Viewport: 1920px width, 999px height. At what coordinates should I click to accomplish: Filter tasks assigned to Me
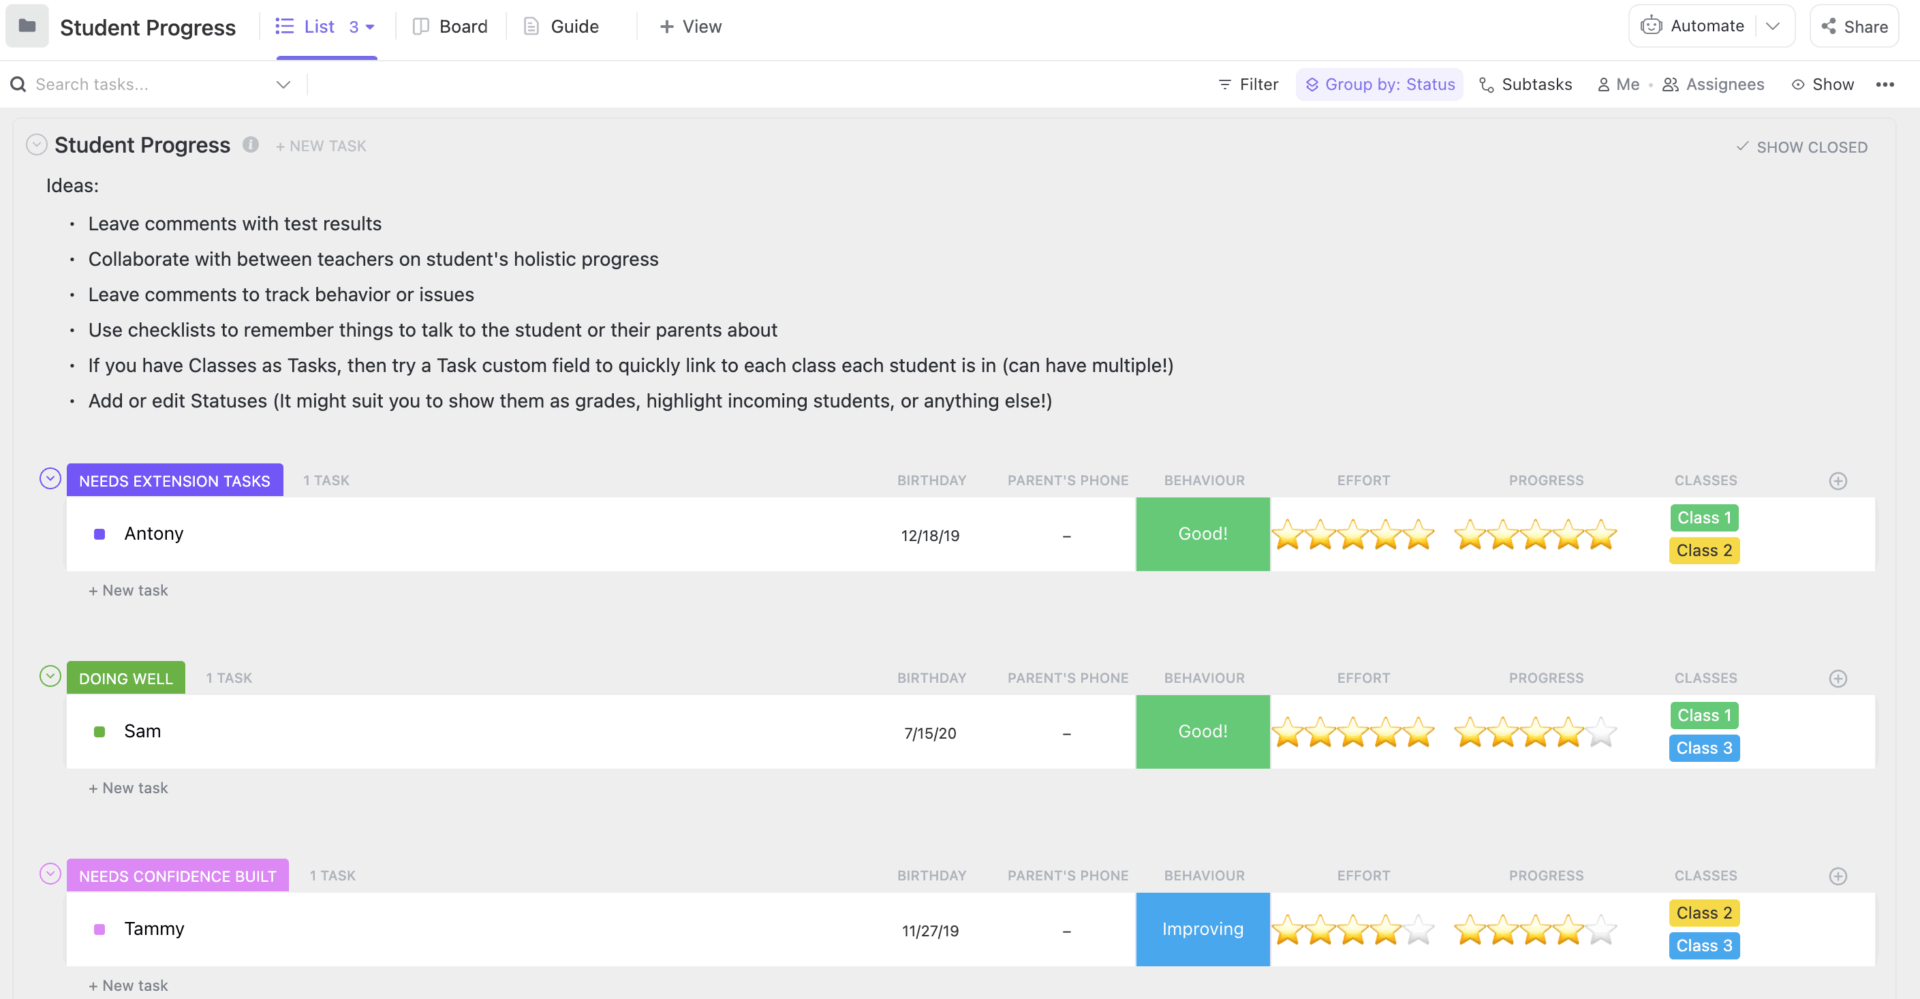1618,84
